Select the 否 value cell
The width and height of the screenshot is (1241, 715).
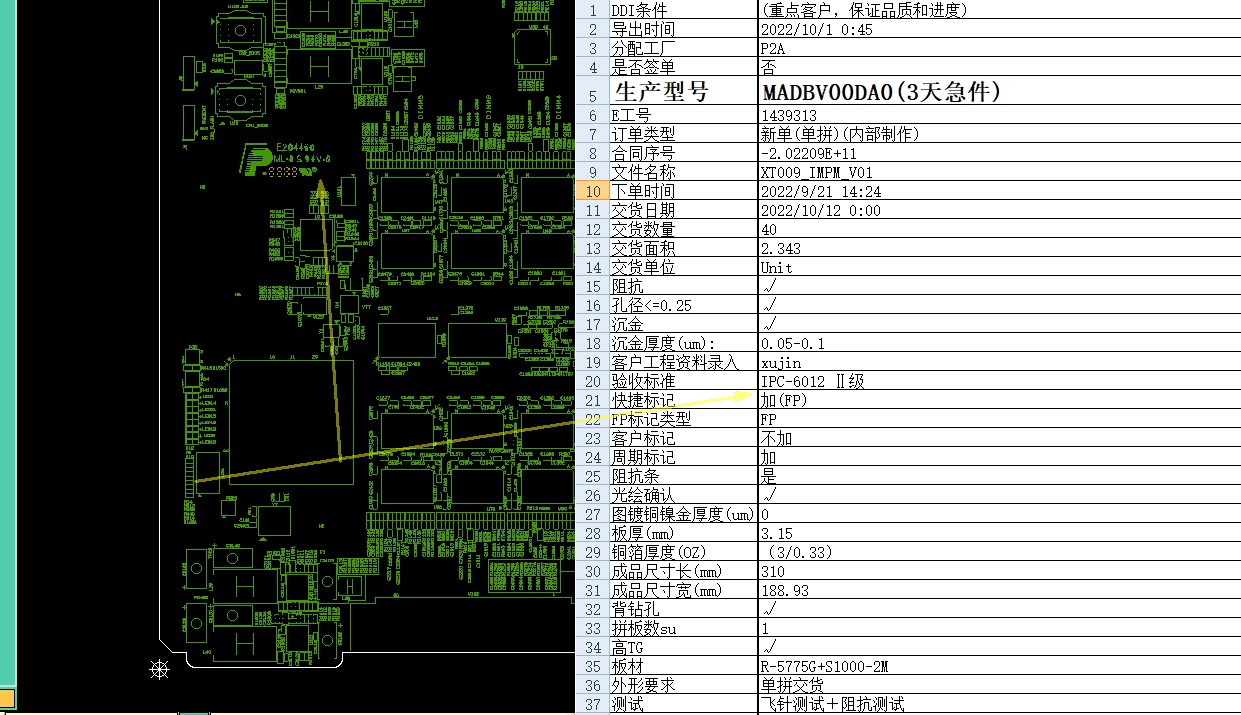999,67
